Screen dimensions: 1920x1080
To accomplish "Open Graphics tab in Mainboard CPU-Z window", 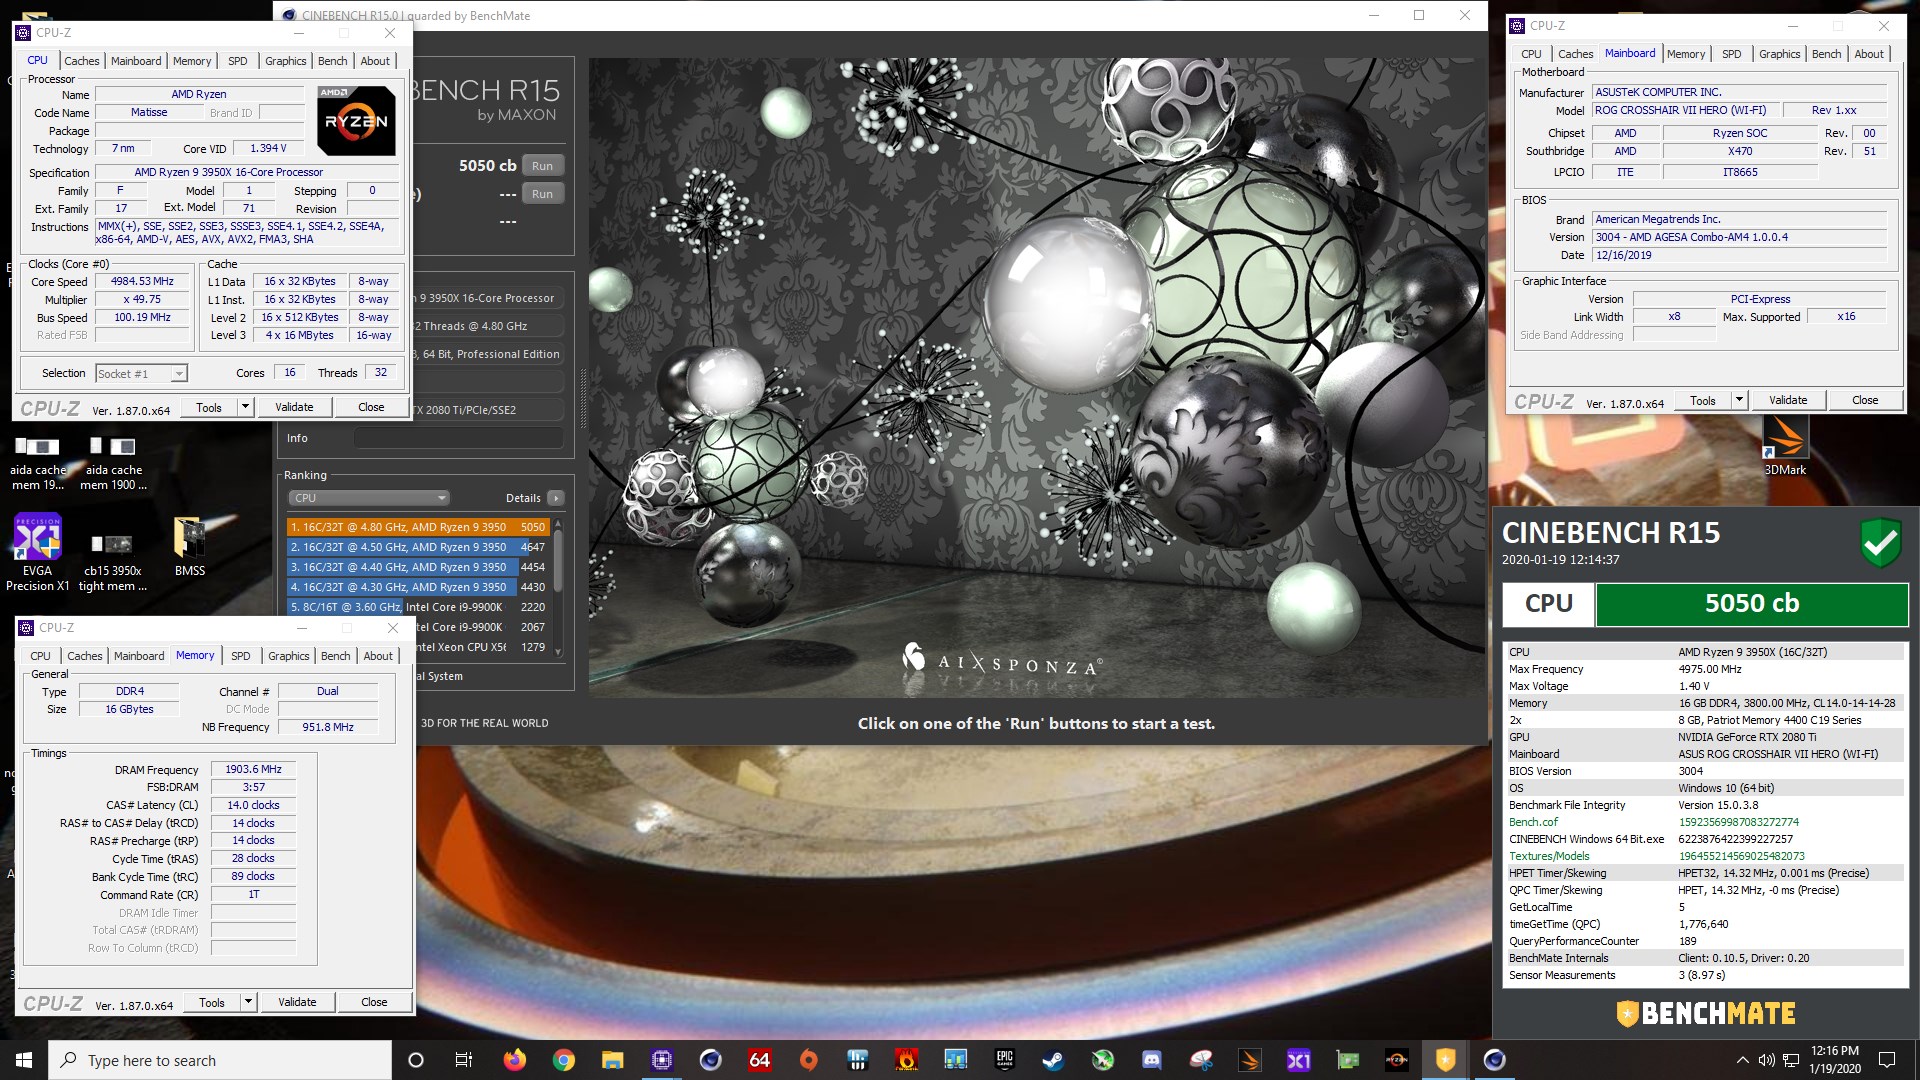I will (x=1779, y=54).
